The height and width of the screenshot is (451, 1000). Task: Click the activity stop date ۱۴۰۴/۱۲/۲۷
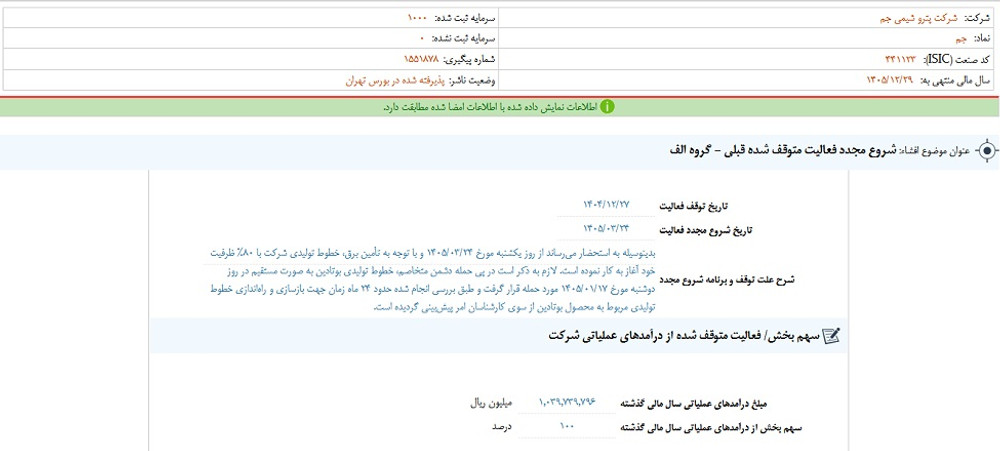click(x=606, y=204)
